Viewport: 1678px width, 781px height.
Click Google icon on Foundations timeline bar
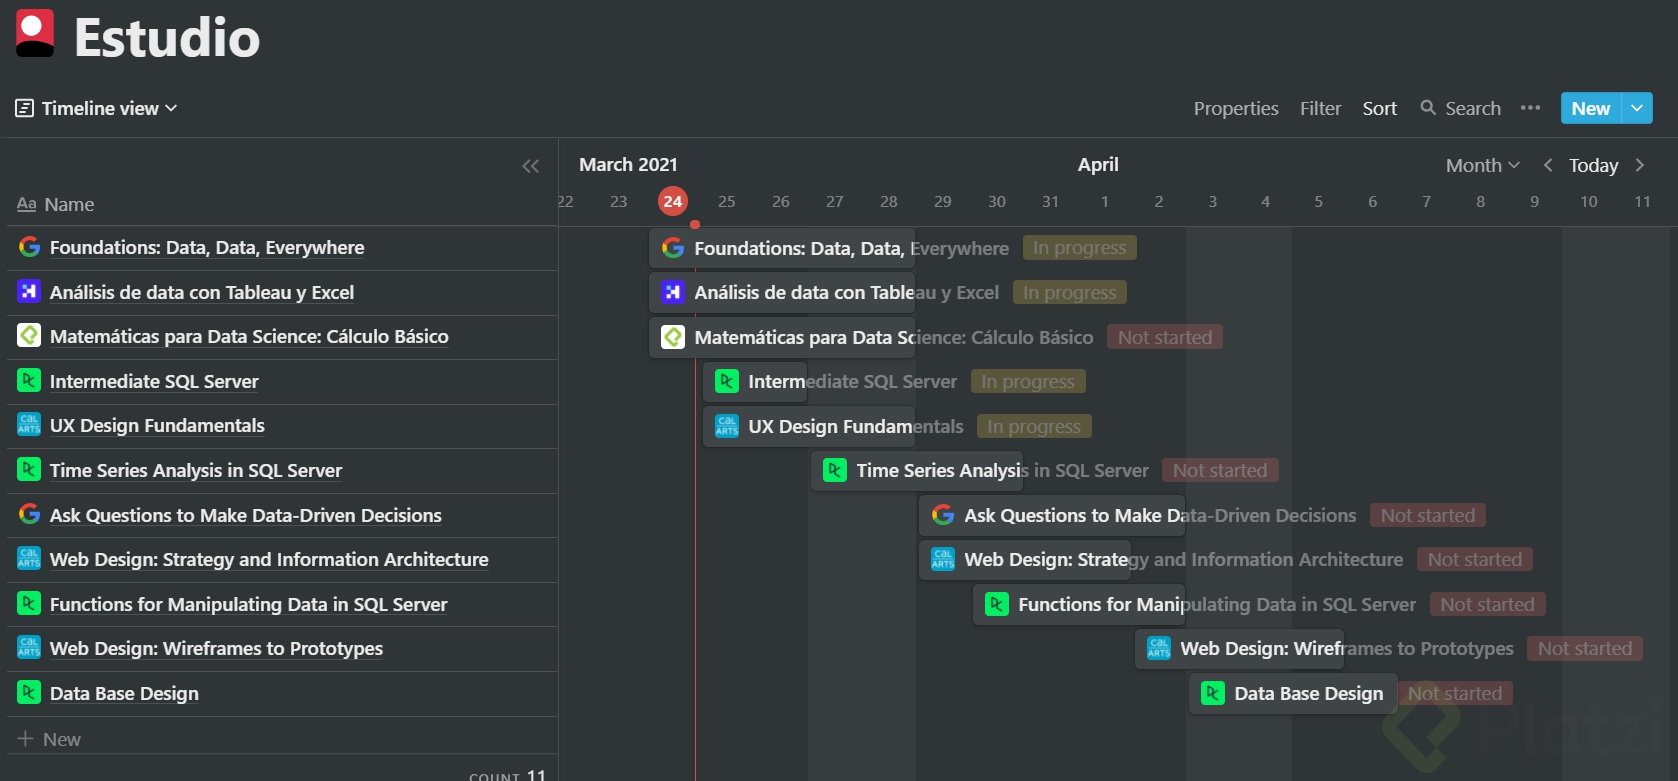673,248
